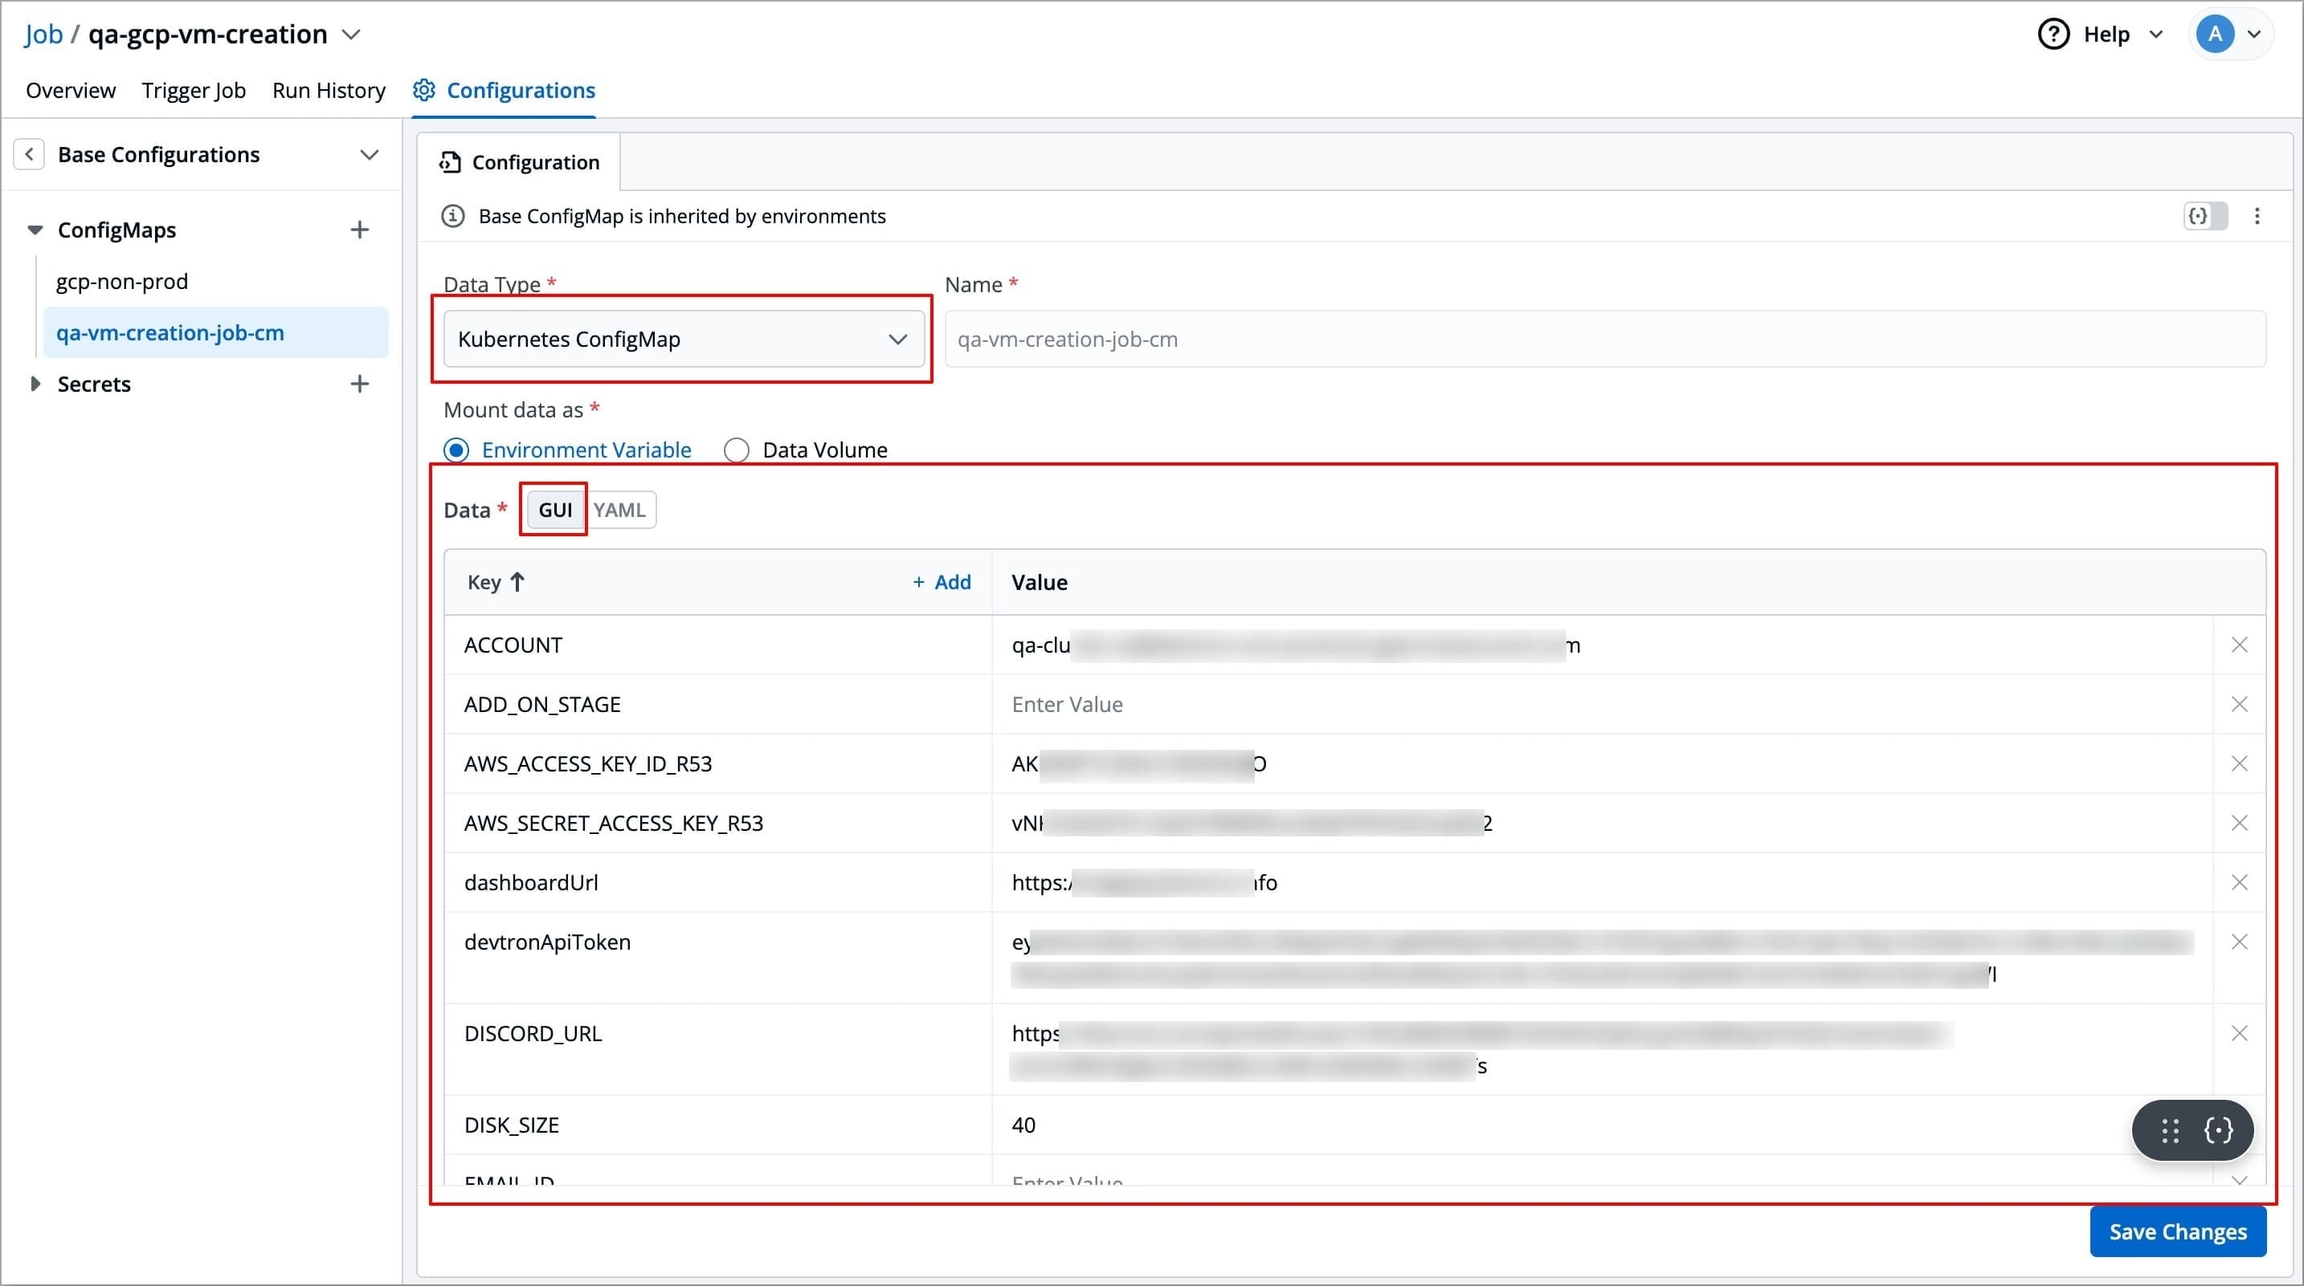Screen dimensions: 2304x1286
Task: Select the Environment Variable radio option
Action: pos(457,450)
